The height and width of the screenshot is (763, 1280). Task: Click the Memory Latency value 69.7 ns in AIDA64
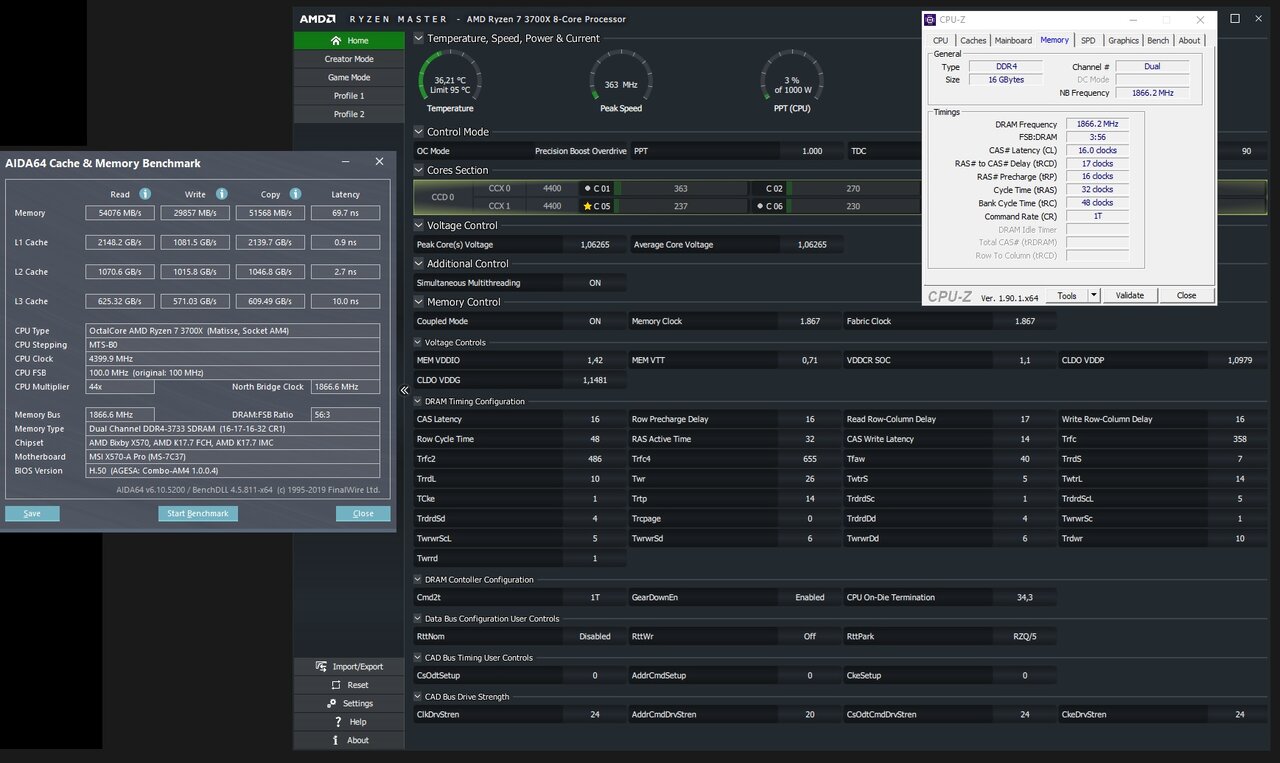[346, 213]
